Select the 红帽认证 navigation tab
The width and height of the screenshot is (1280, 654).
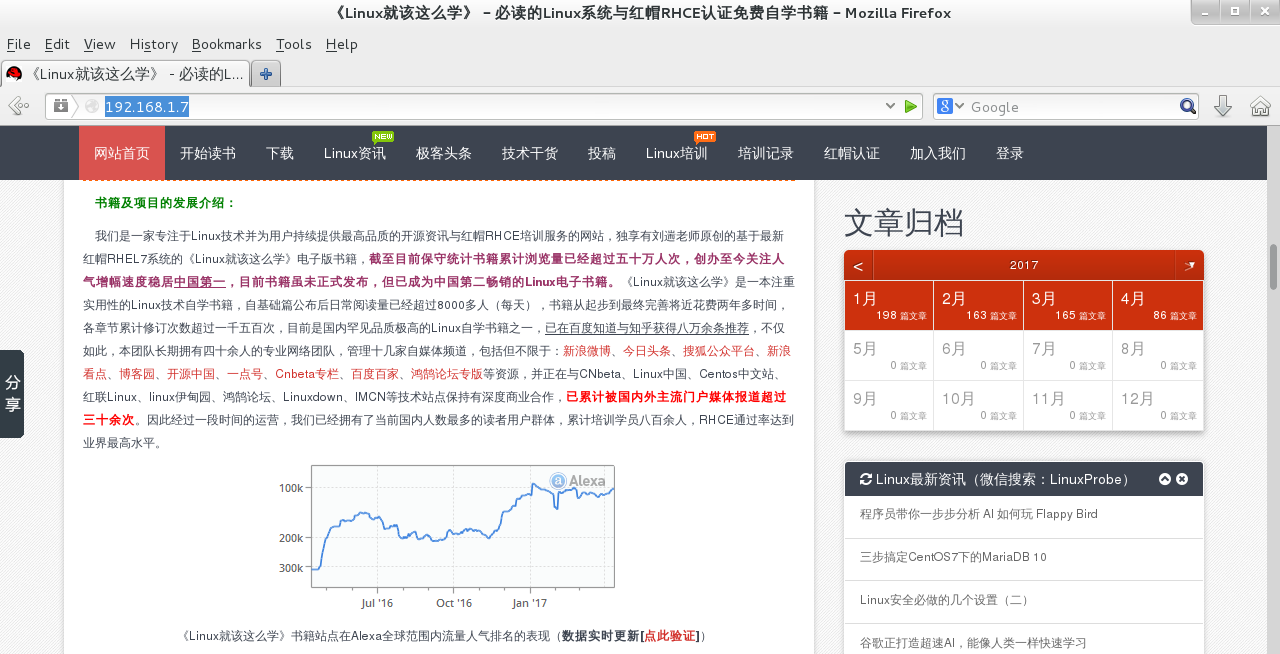[851, 153]
